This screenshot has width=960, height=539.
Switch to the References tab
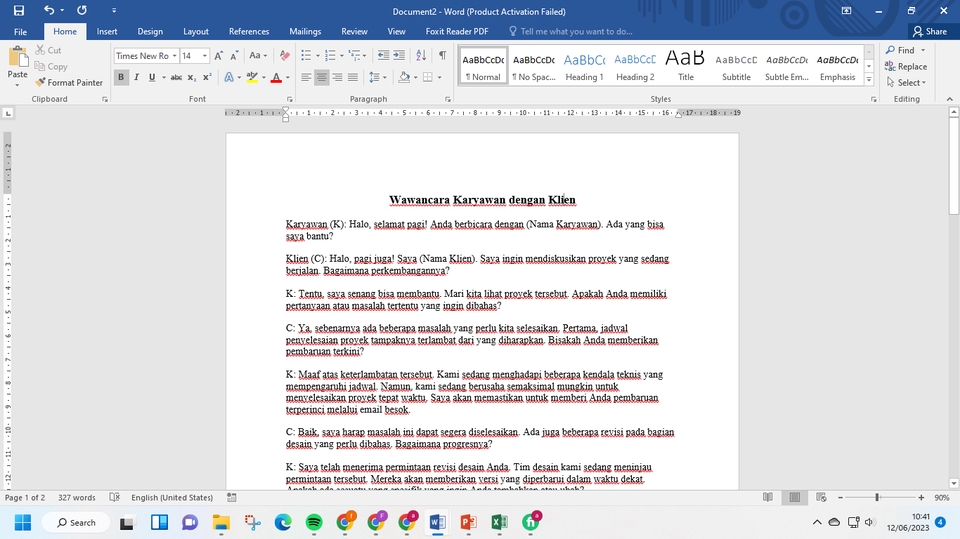click(x=249, y=31)
